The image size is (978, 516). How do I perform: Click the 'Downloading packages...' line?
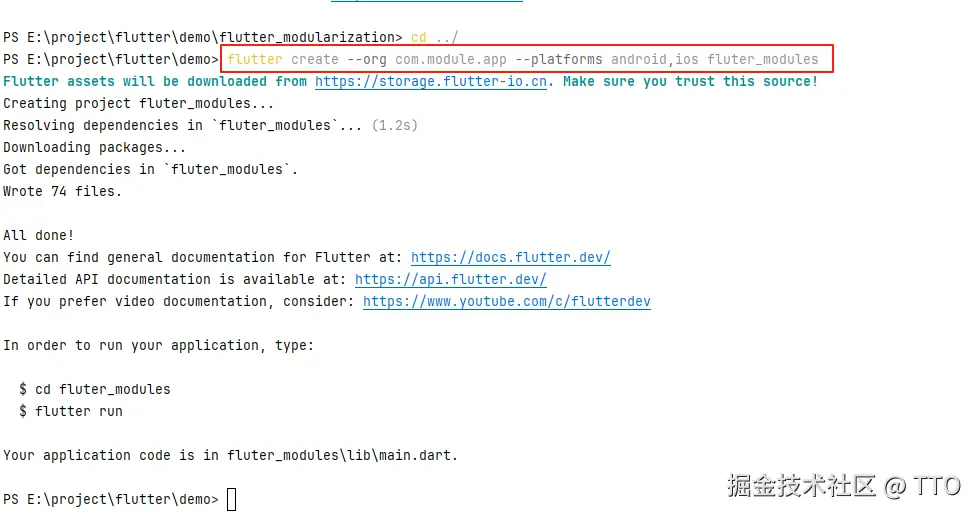tap(94, 148)
